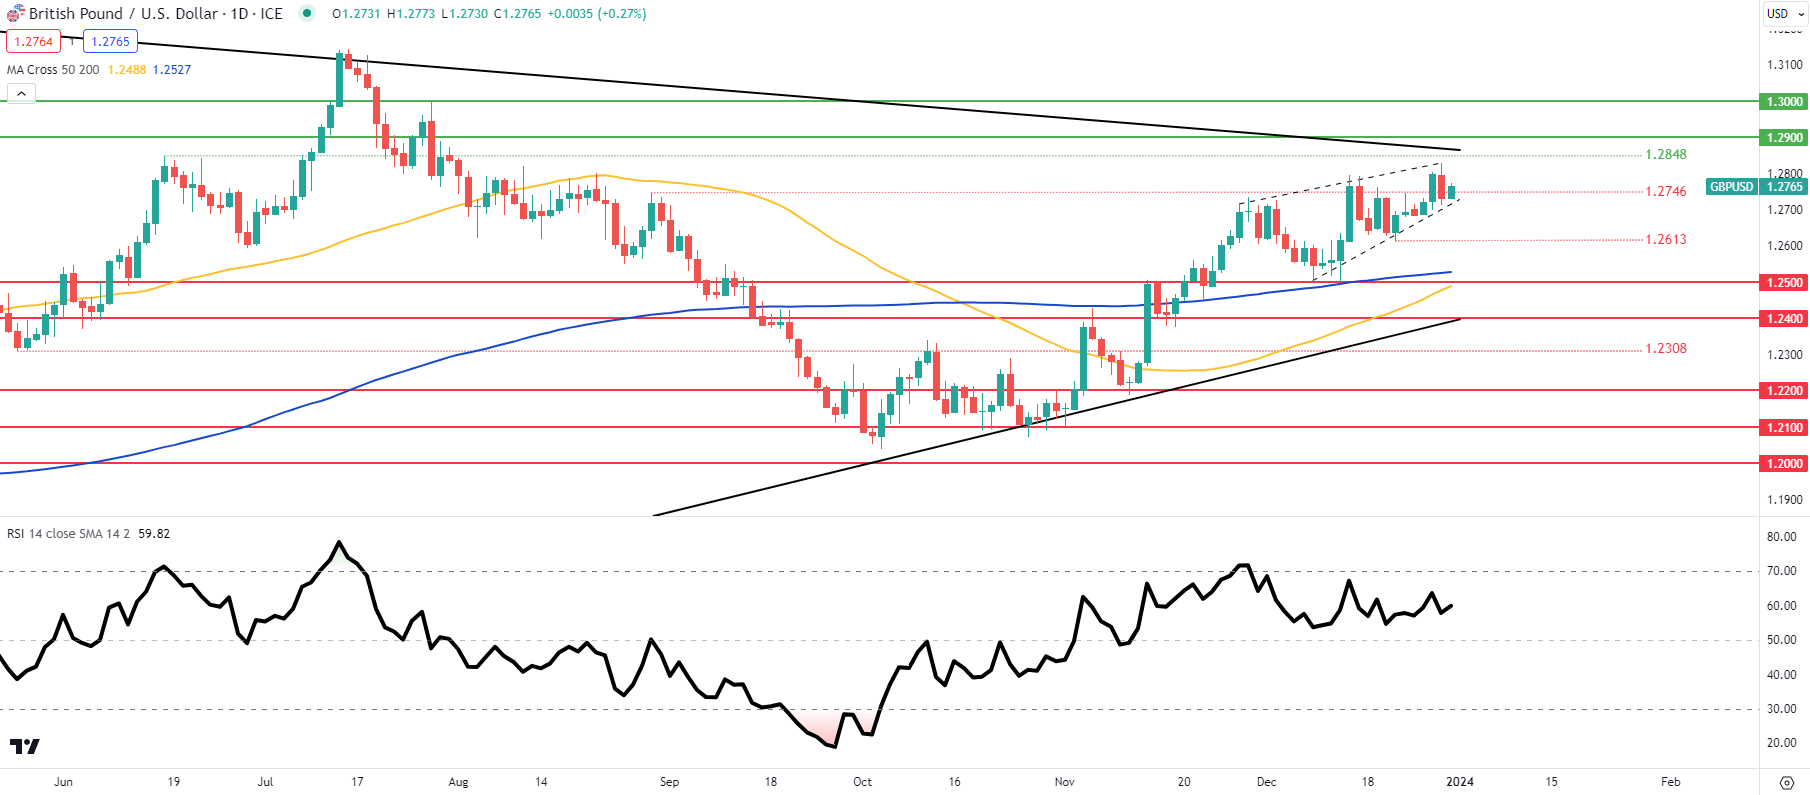This screenshot has width=1810, height=795.
Task: Click the 1.3100 price scale label
Action: [x=1785, y=64]
